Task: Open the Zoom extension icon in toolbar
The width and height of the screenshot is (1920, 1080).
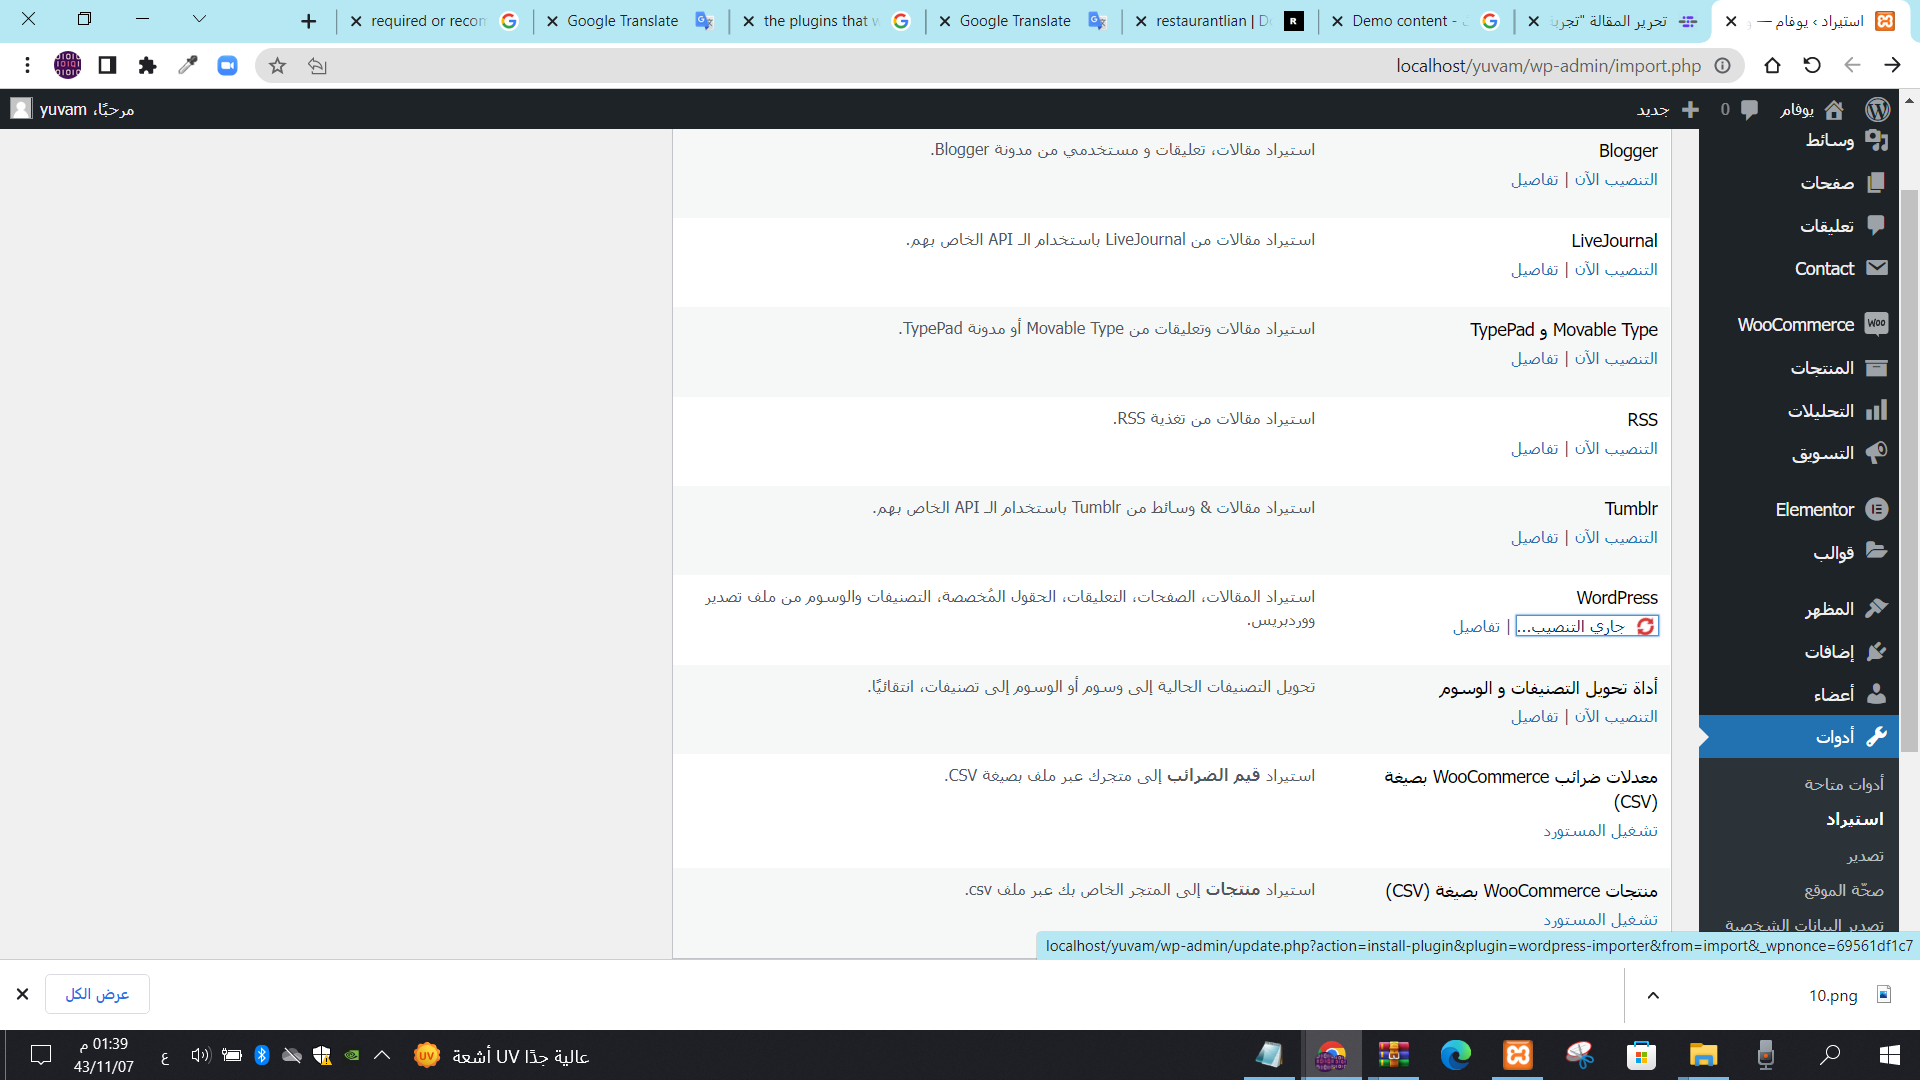Action: [x=227, y=66]
